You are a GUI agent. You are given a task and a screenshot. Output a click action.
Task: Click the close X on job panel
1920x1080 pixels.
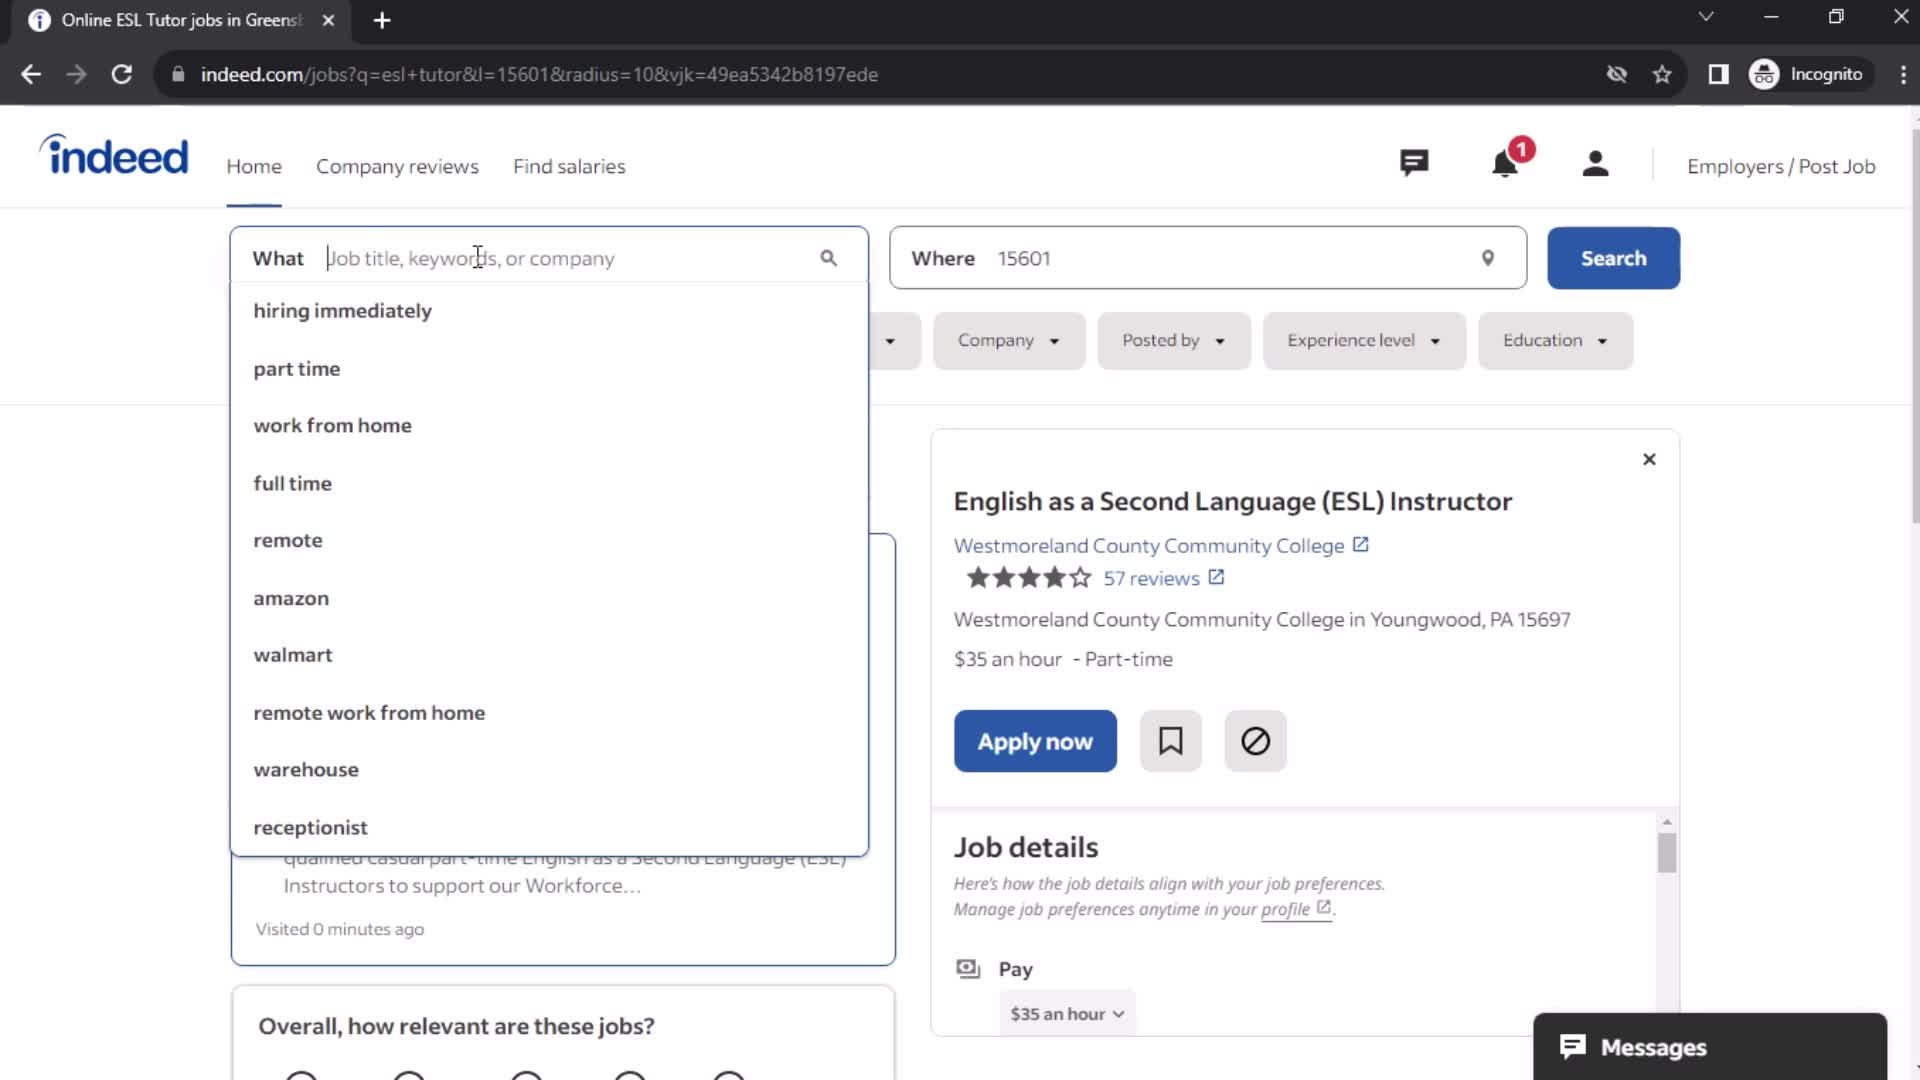coord(1650,459)
